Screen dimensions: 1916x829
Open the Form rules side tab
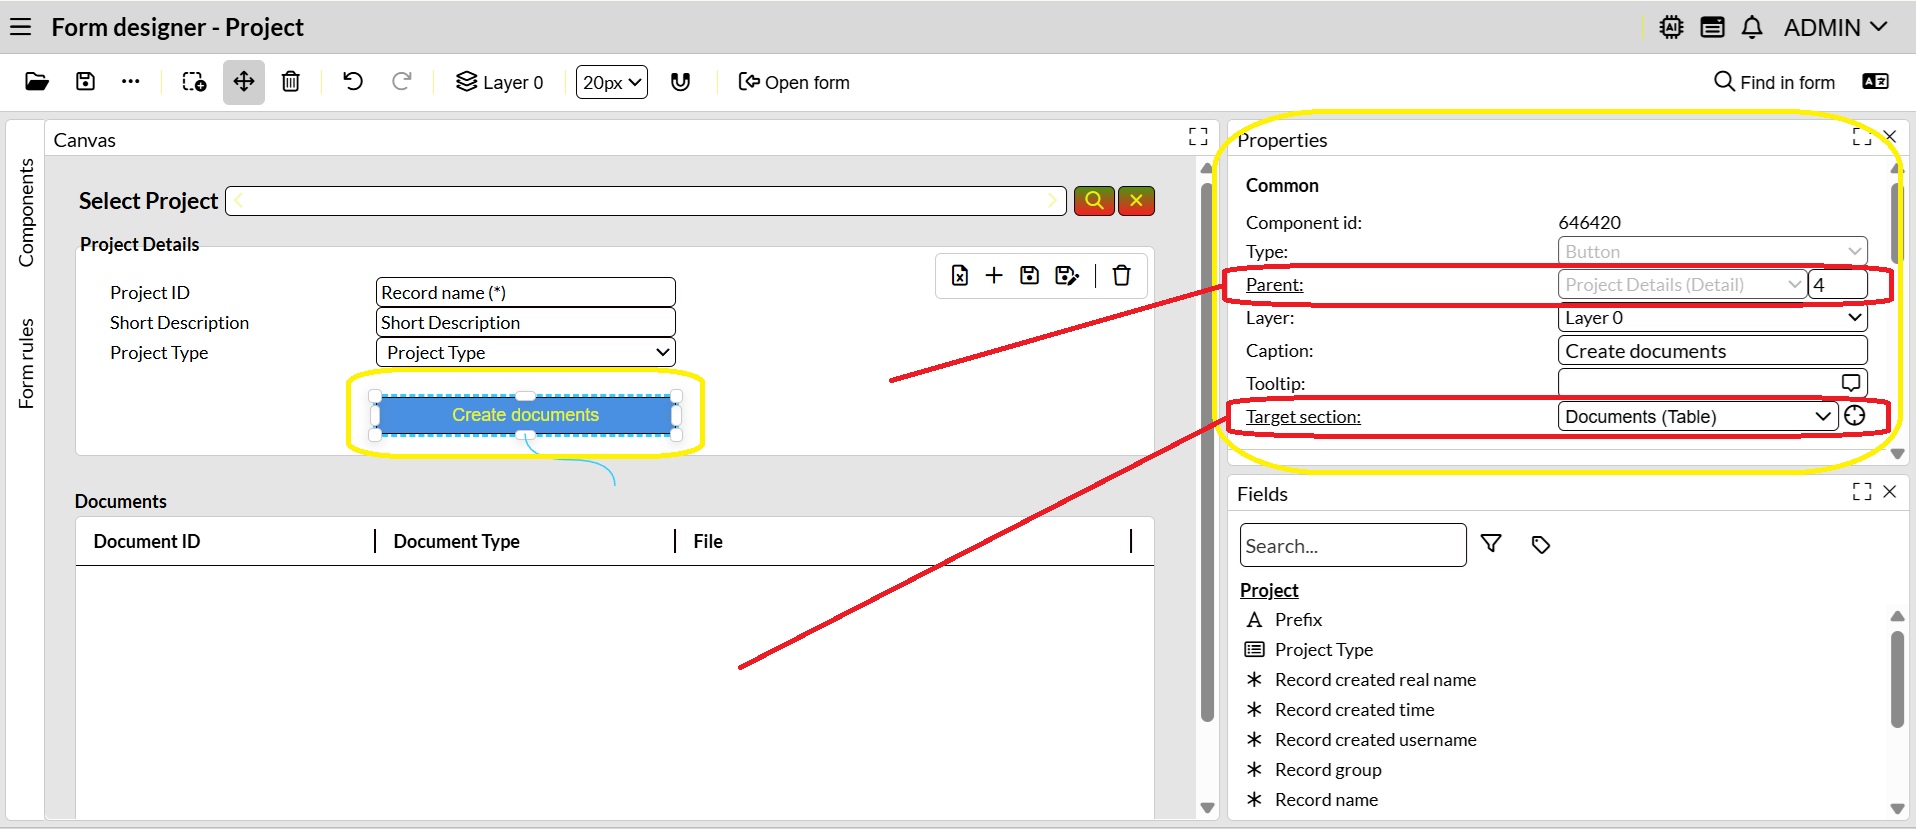pyautogui.click(x=26, y=363)
